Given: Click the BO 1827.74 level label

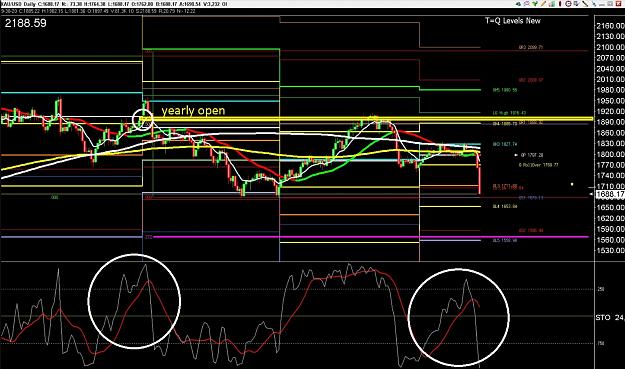Looking at the screenshot, I should click(x=505, y=144).
